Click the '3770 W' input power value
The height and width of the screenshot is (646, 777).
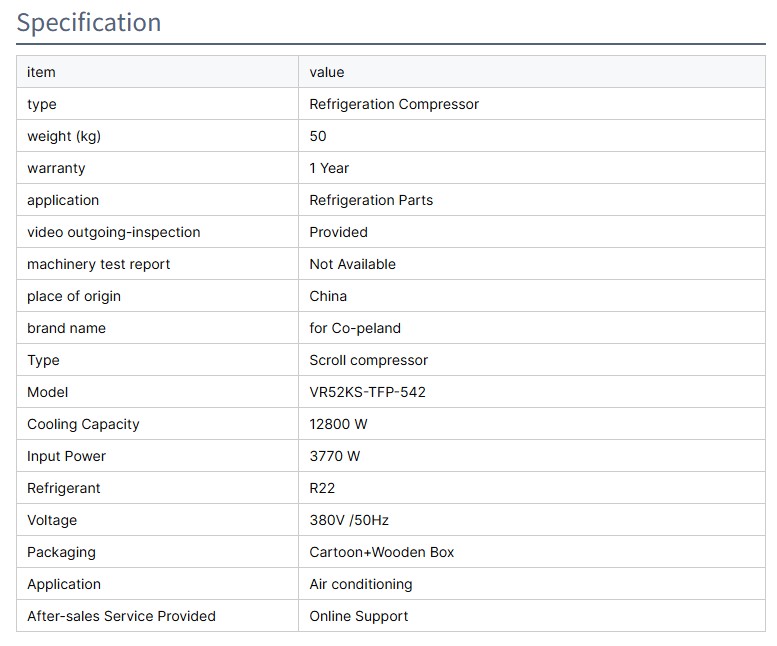335,456
